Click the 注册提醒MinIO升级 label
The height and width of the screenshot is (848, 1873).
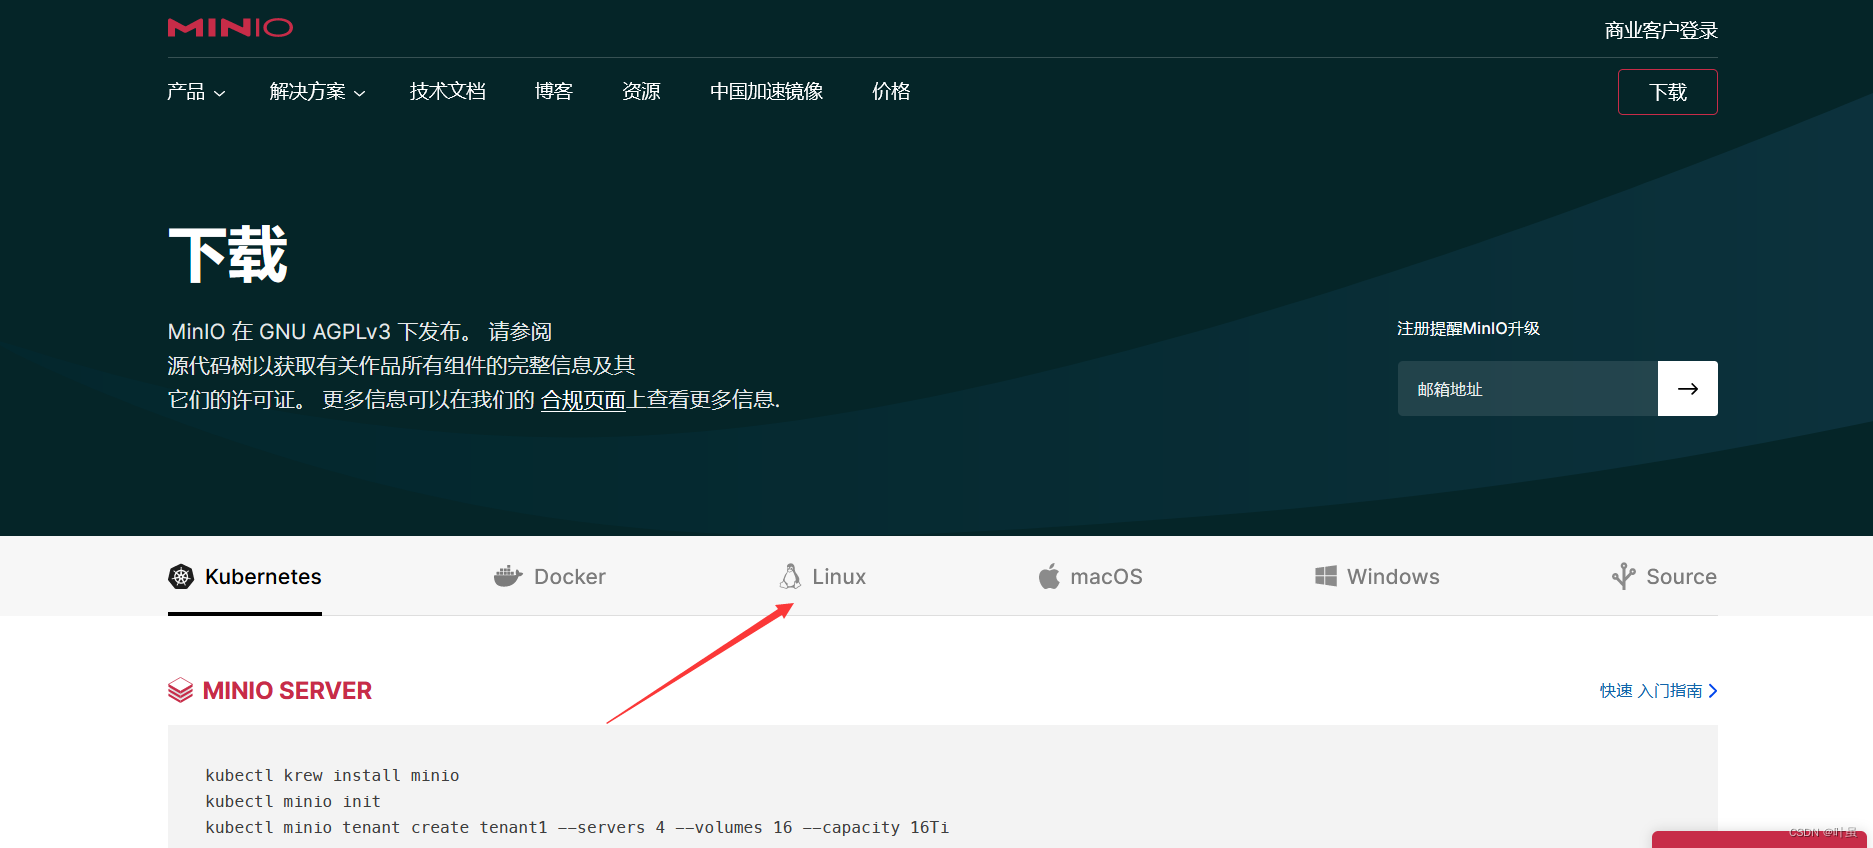coord(1468,328)
